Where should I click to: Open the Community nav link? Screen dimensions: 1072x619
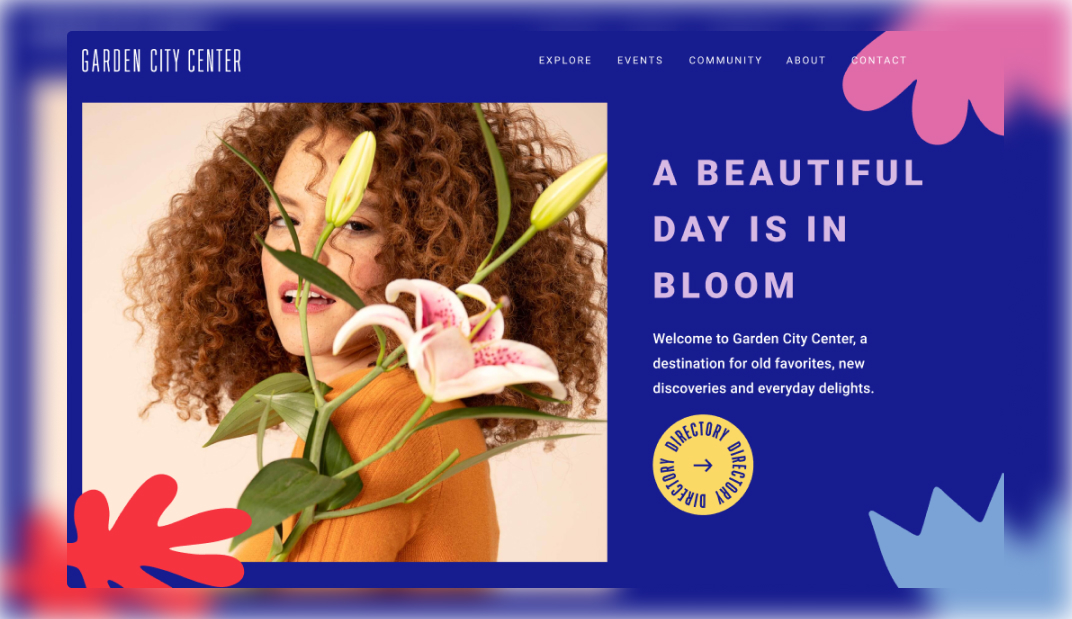[x=725, y=60]
